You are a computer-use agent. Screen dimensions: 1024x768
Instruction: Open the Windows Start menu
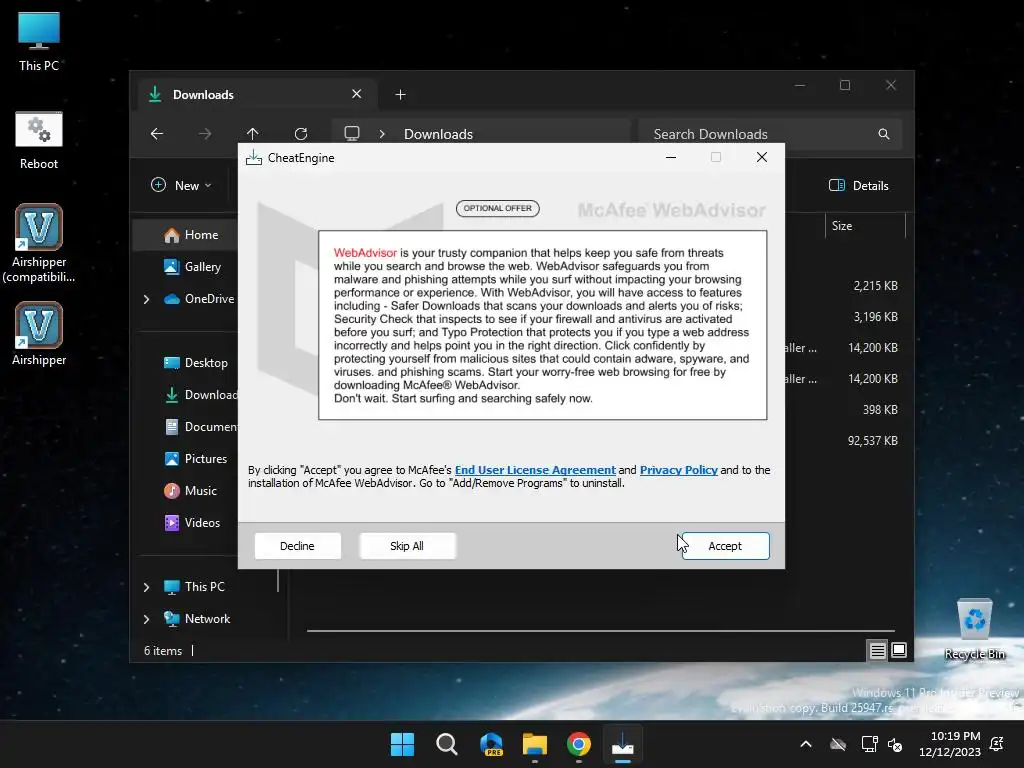[x=402, y=744]
